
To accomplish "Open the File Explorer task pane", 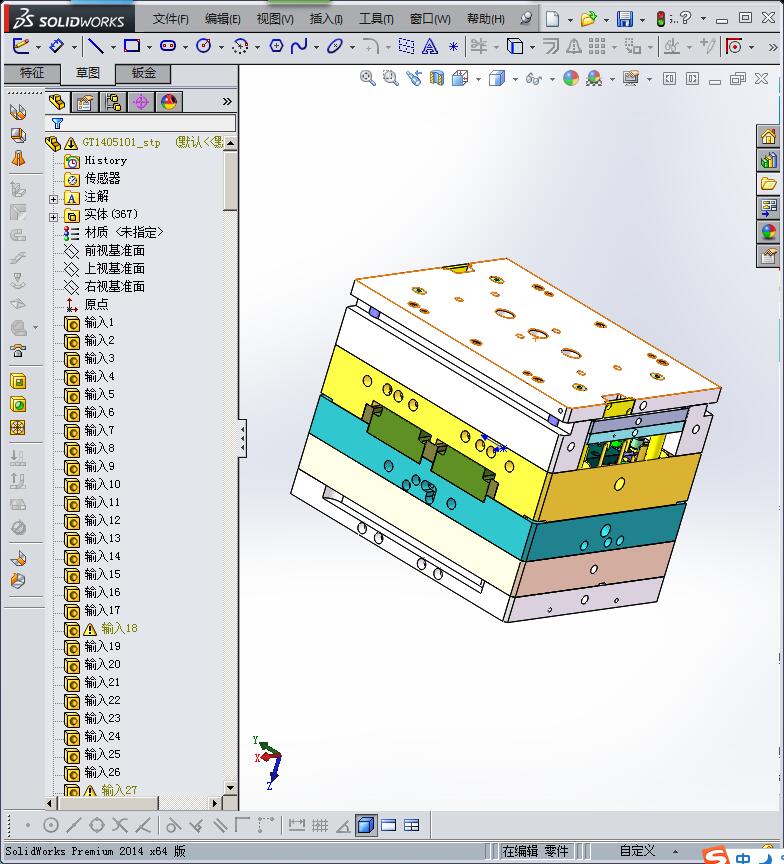I will (x=768, y=183).
